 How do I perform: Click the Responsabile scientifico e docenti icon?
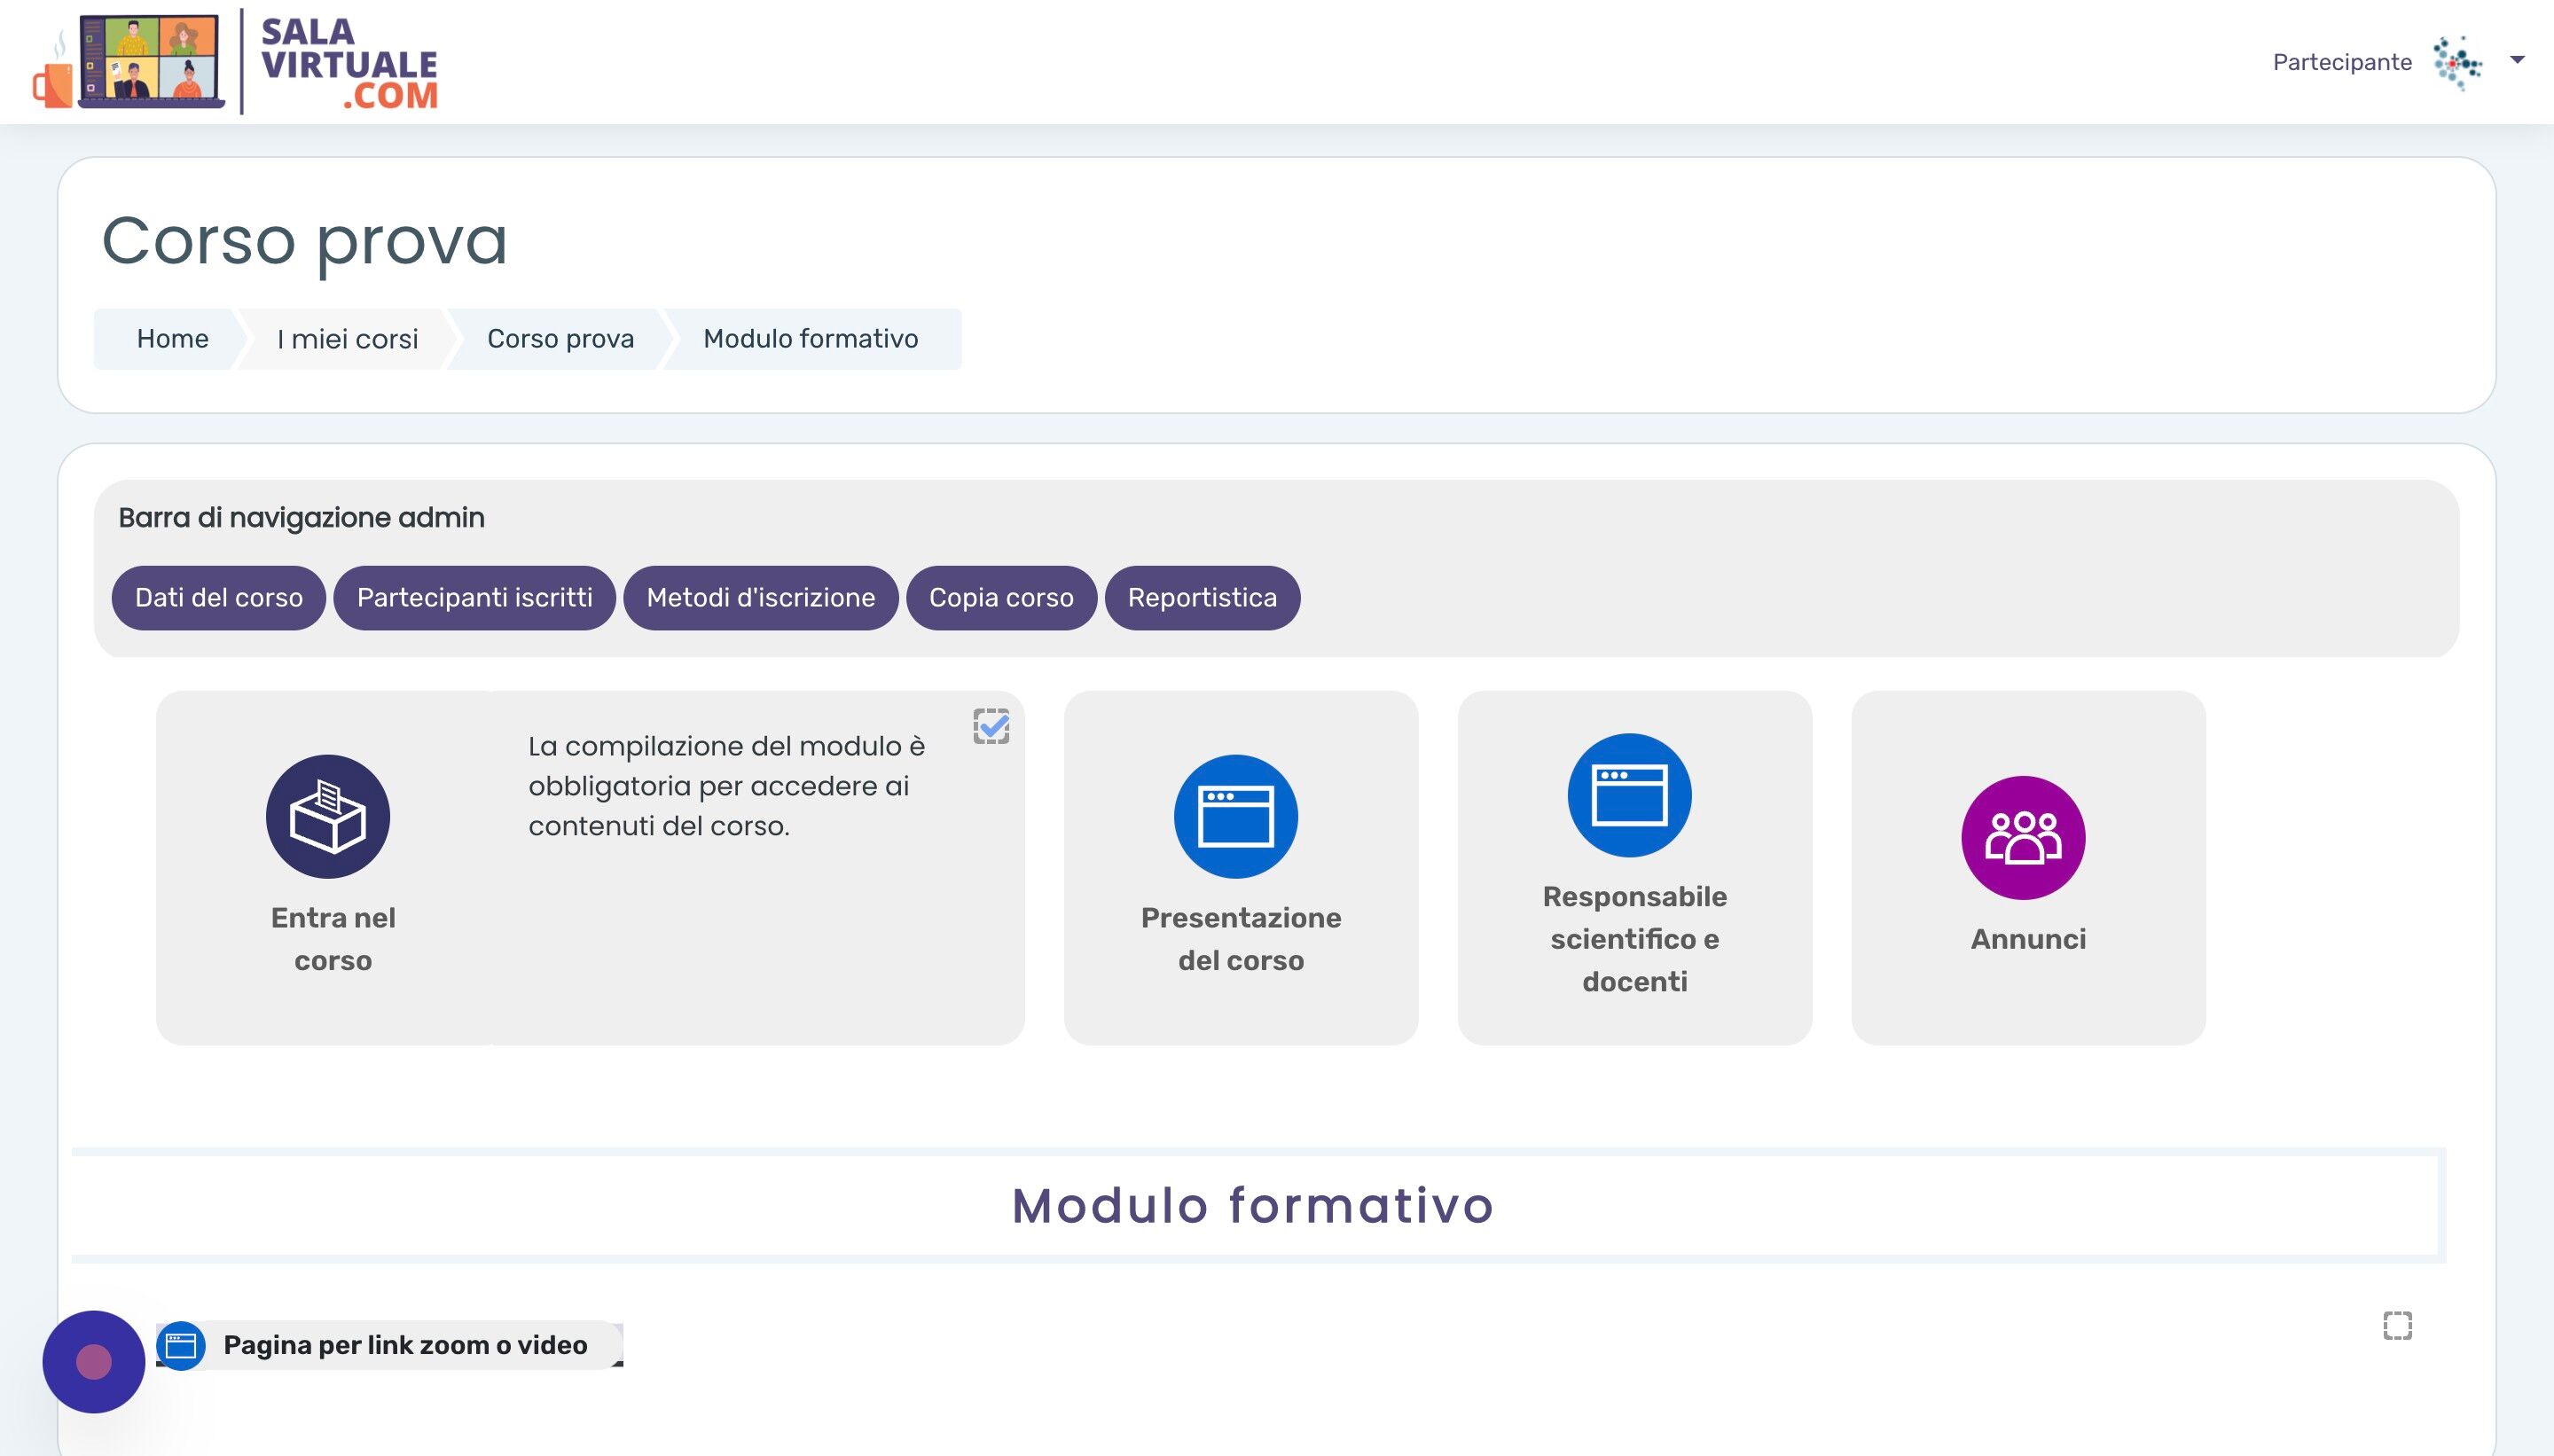point(1629,795)
